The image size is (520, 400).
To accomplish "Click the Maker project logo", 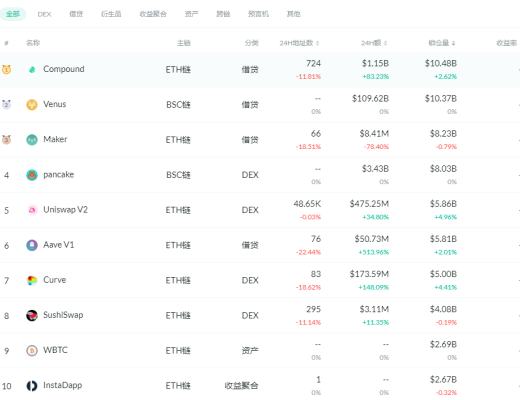I will [x=32, y=140].
